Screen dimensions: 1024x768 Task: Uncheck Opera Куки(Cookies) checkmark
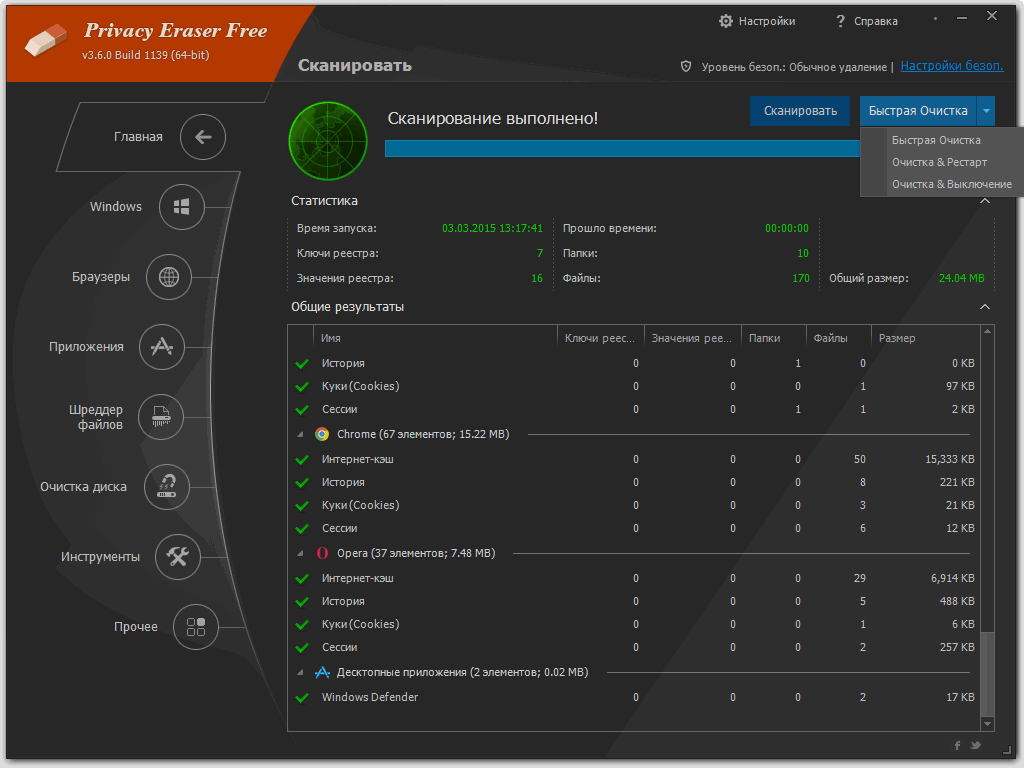pos(302,624)
